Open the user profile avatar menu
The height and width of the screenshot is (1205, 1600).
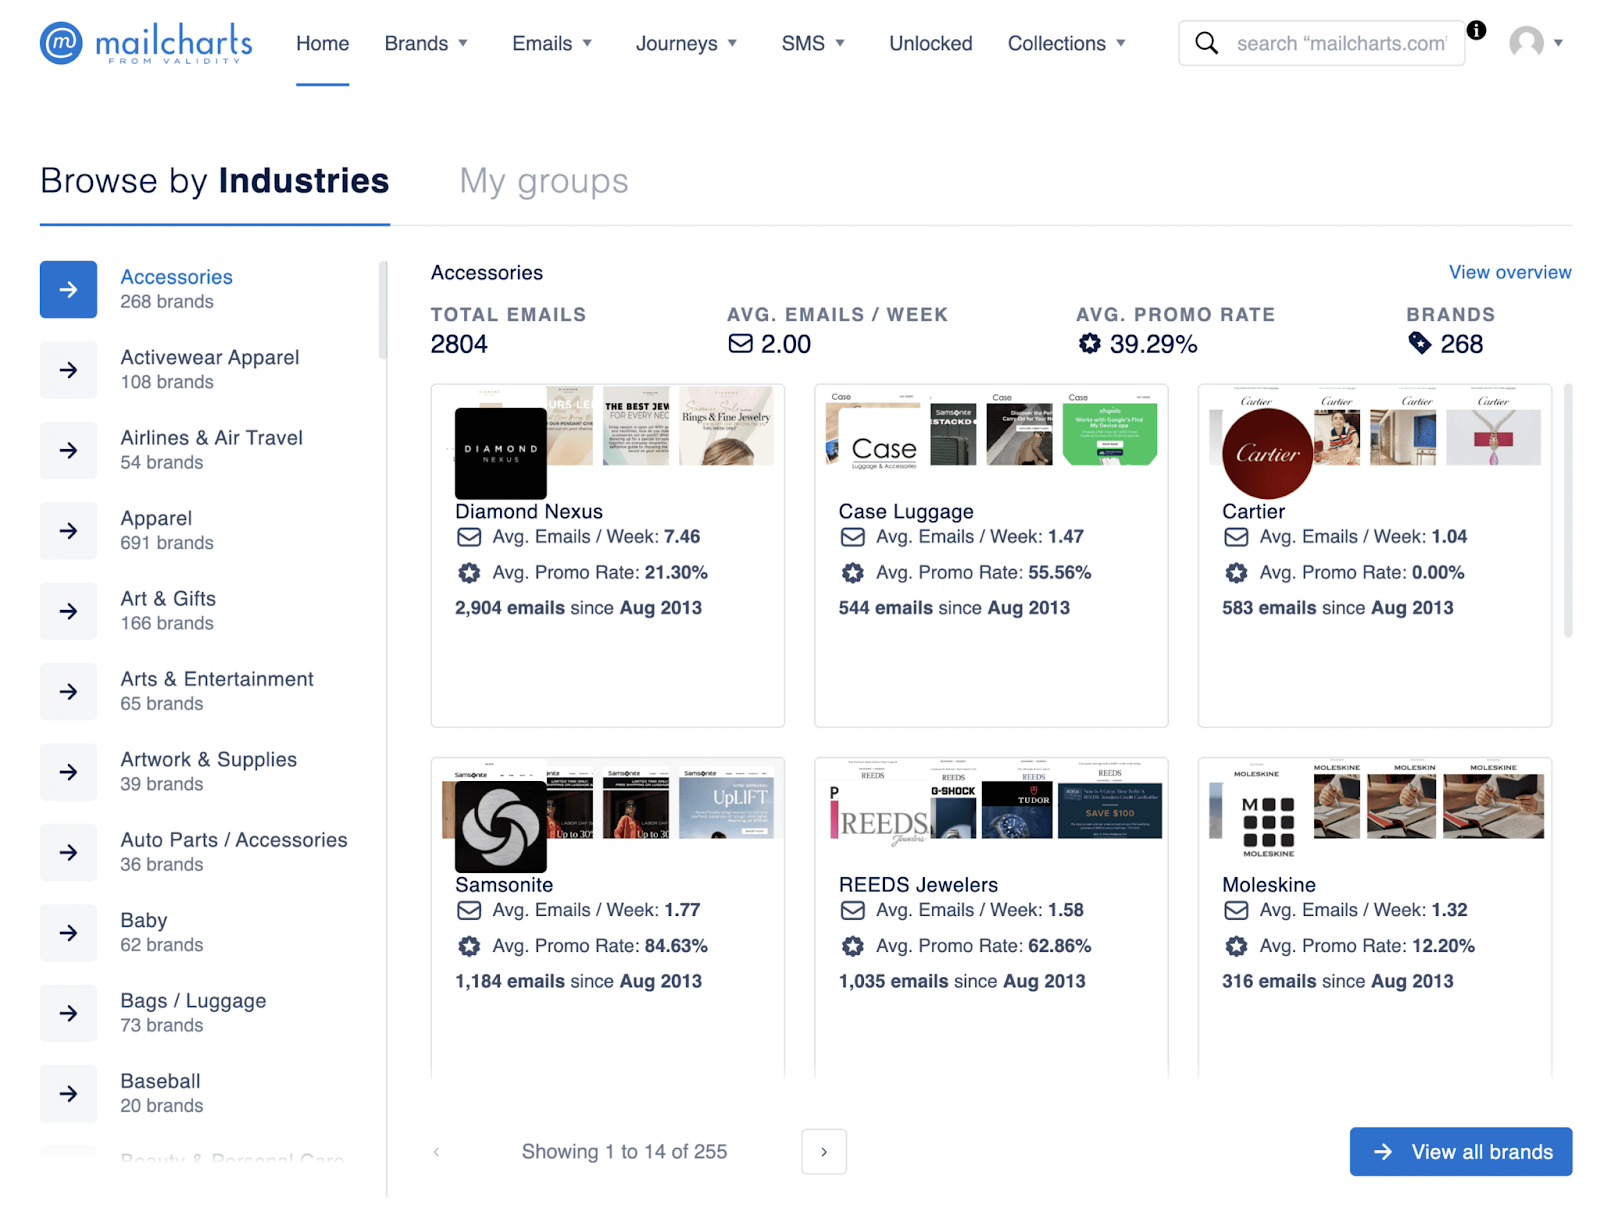coord(1527,43)
